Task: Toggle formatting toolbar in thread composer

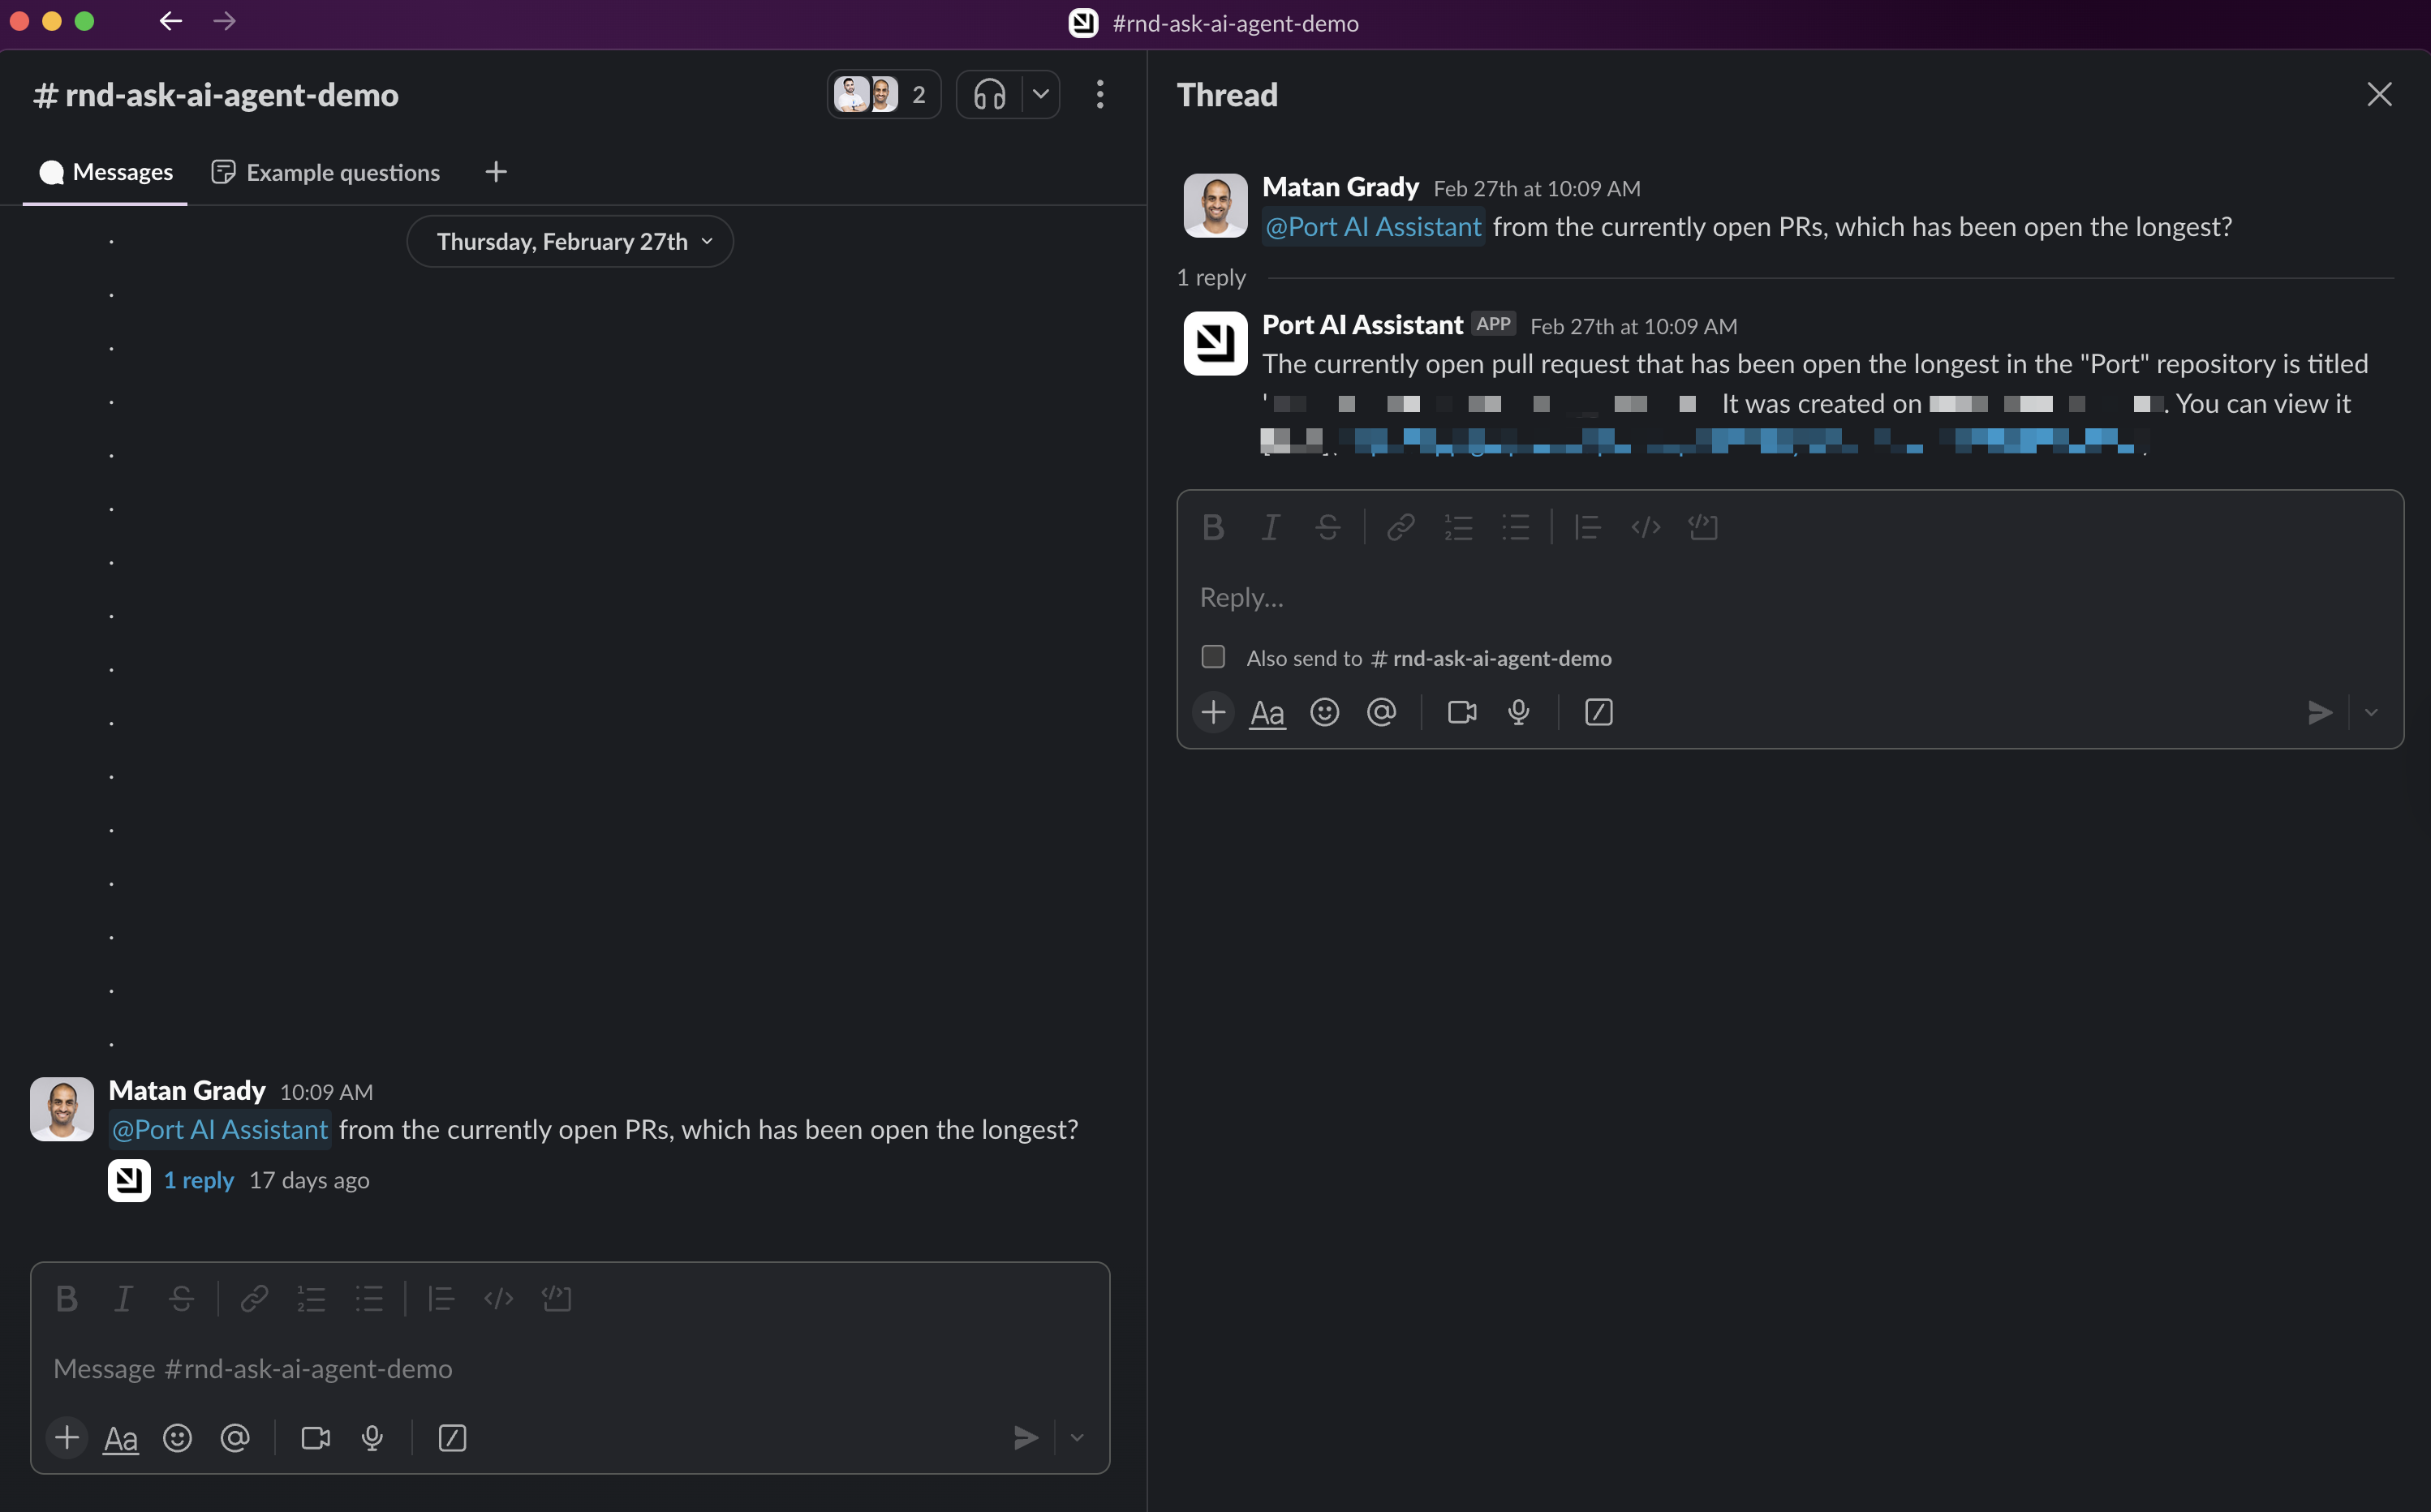Action: 1267,712
